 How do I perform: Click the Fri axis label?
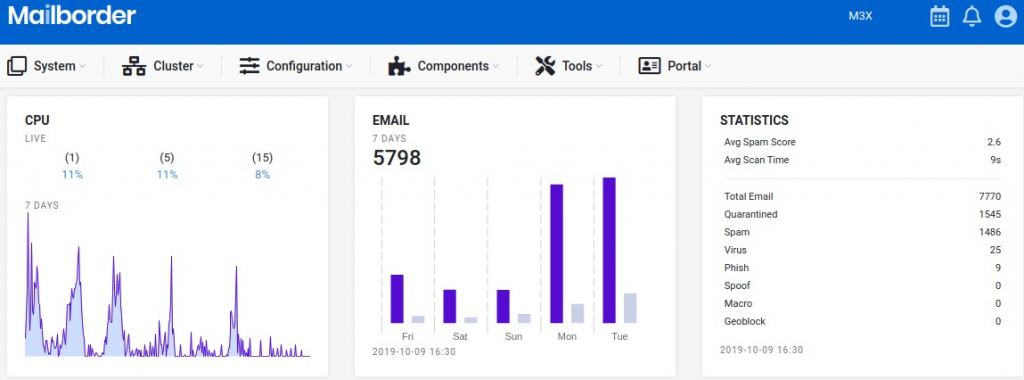pyautogui.click(x=408, y=336)
